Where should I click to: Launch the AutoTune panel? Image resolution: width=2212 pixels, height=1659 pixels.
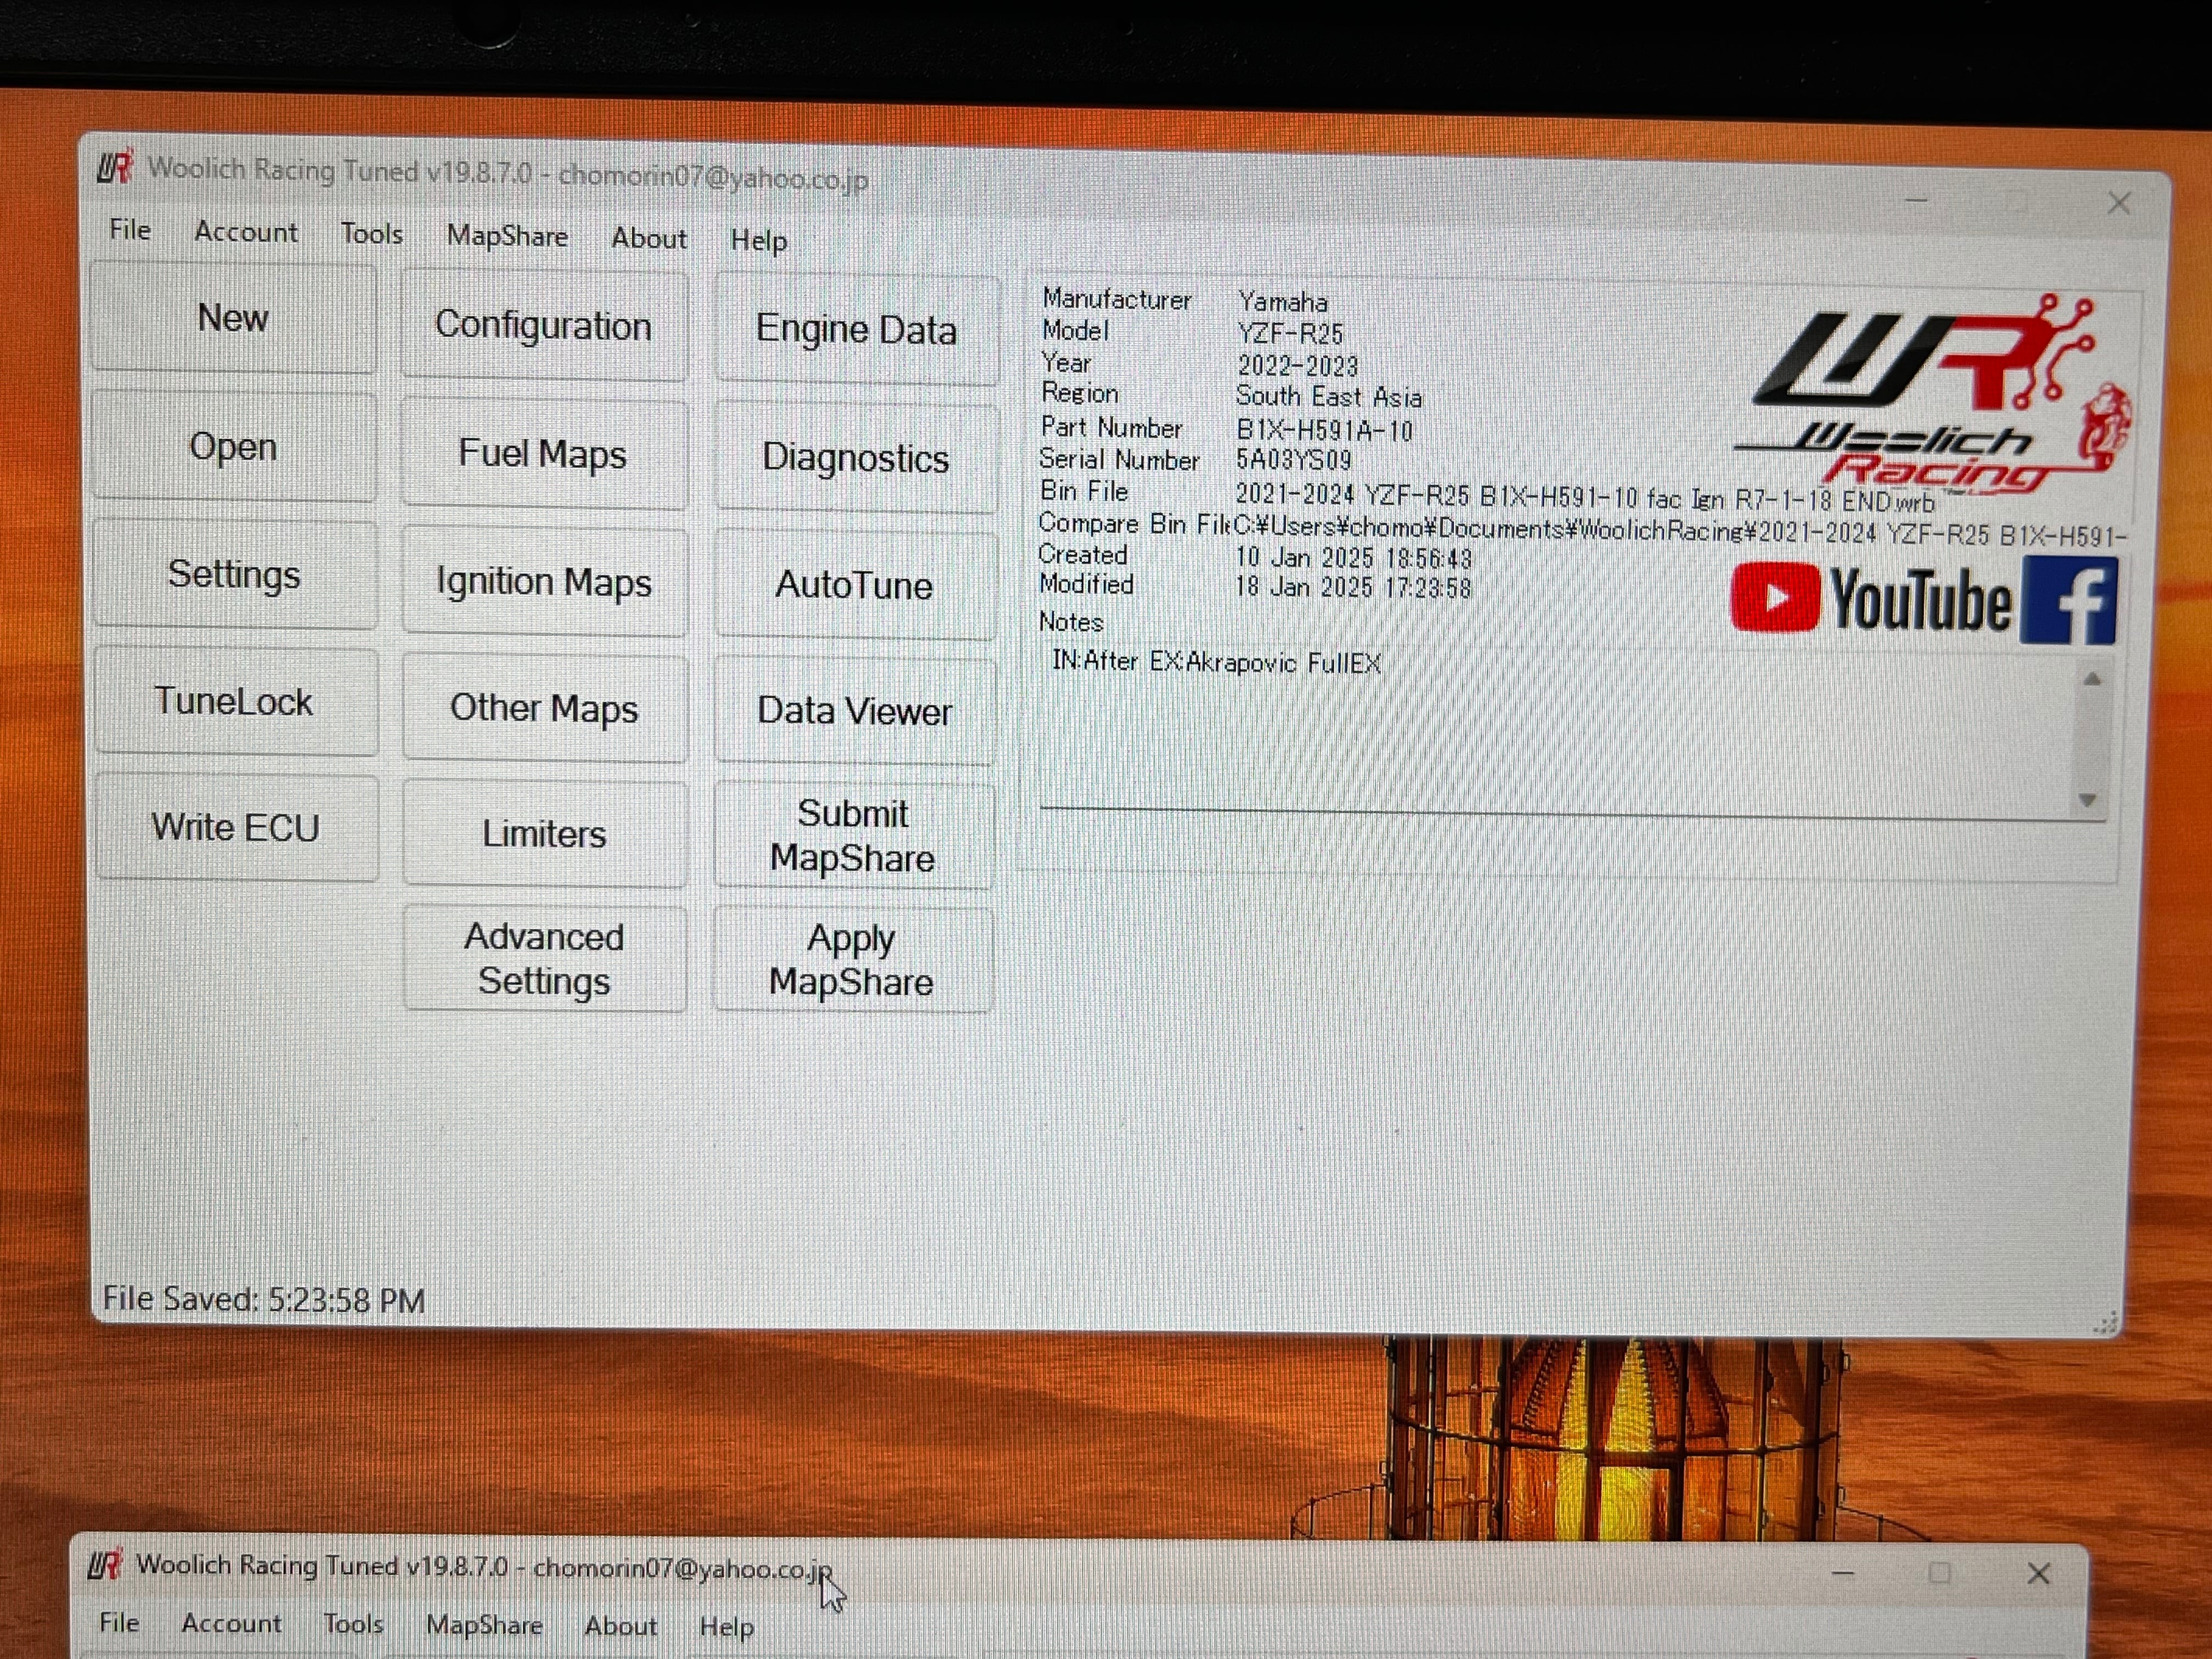click(854, 585)
